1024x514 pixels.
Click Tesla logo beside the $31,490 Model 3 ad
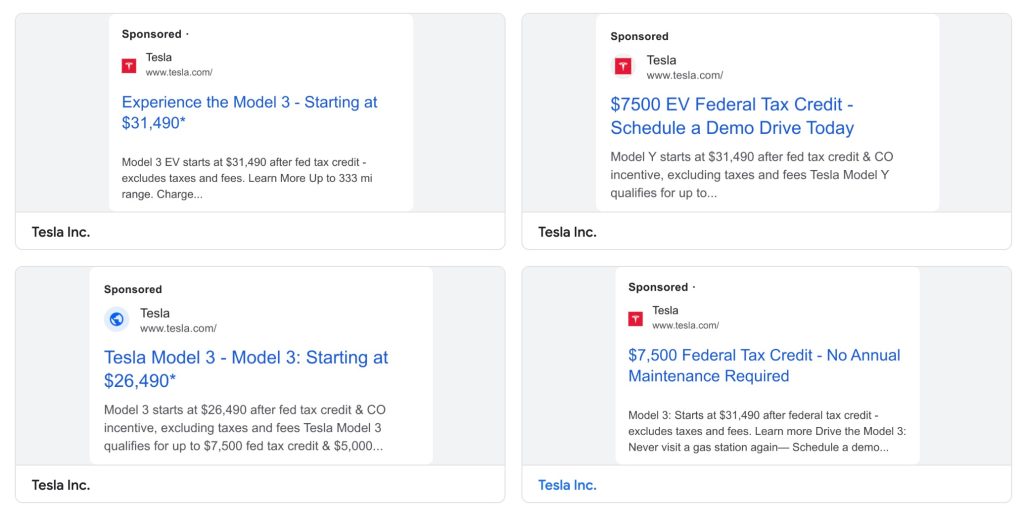pyautogui.click(x=129, y=65)
